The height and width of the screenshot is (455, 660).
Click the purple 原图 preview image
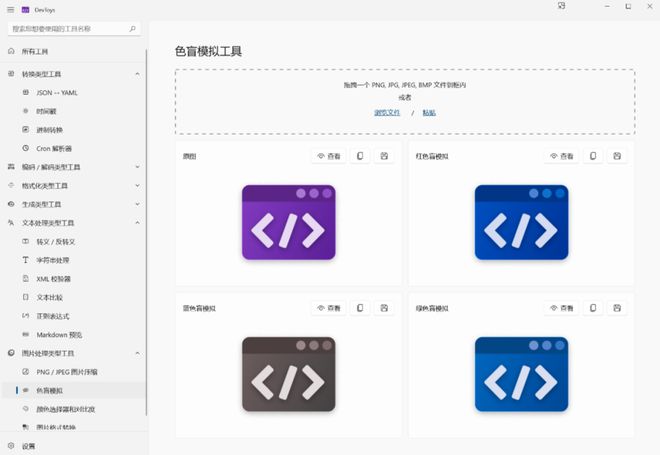(289, 222)
